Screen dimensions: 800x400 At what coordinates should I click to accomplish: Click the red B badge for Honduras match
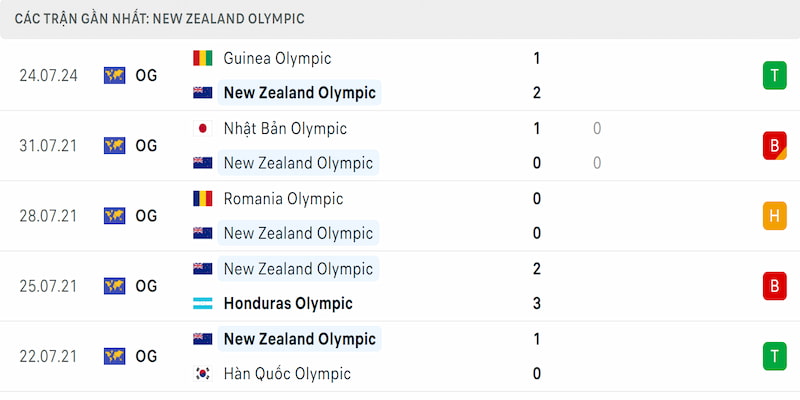774,286
